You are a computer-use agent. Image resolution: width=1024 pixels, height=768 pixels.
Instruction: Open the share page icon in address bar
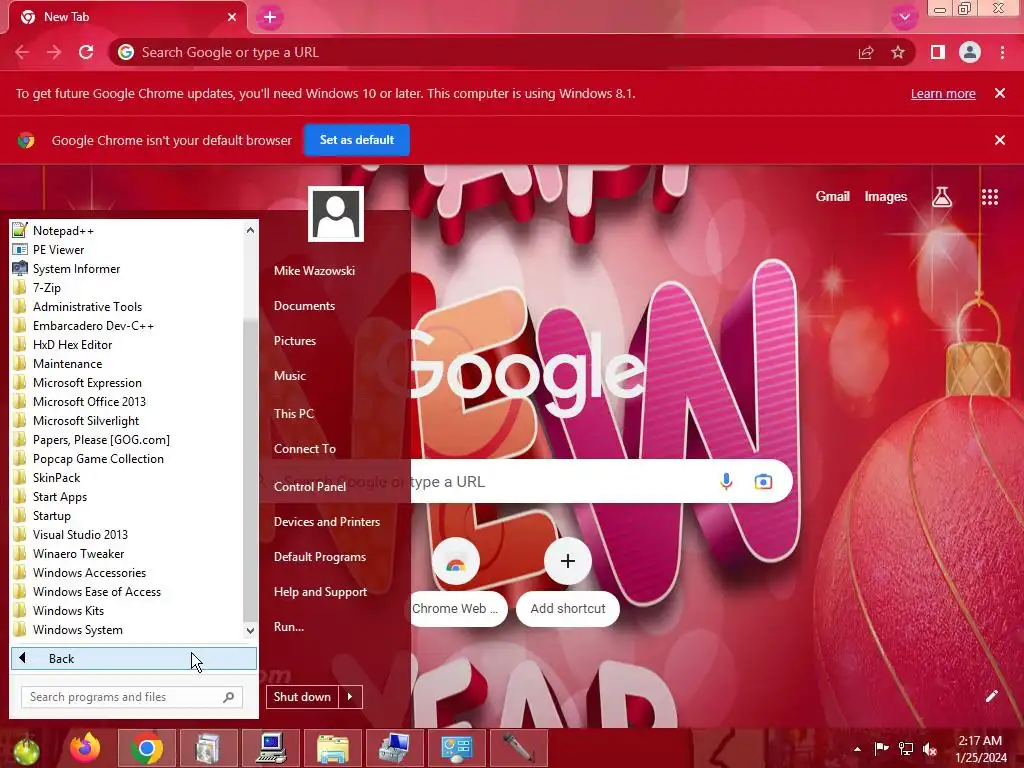tap(866, 52)
